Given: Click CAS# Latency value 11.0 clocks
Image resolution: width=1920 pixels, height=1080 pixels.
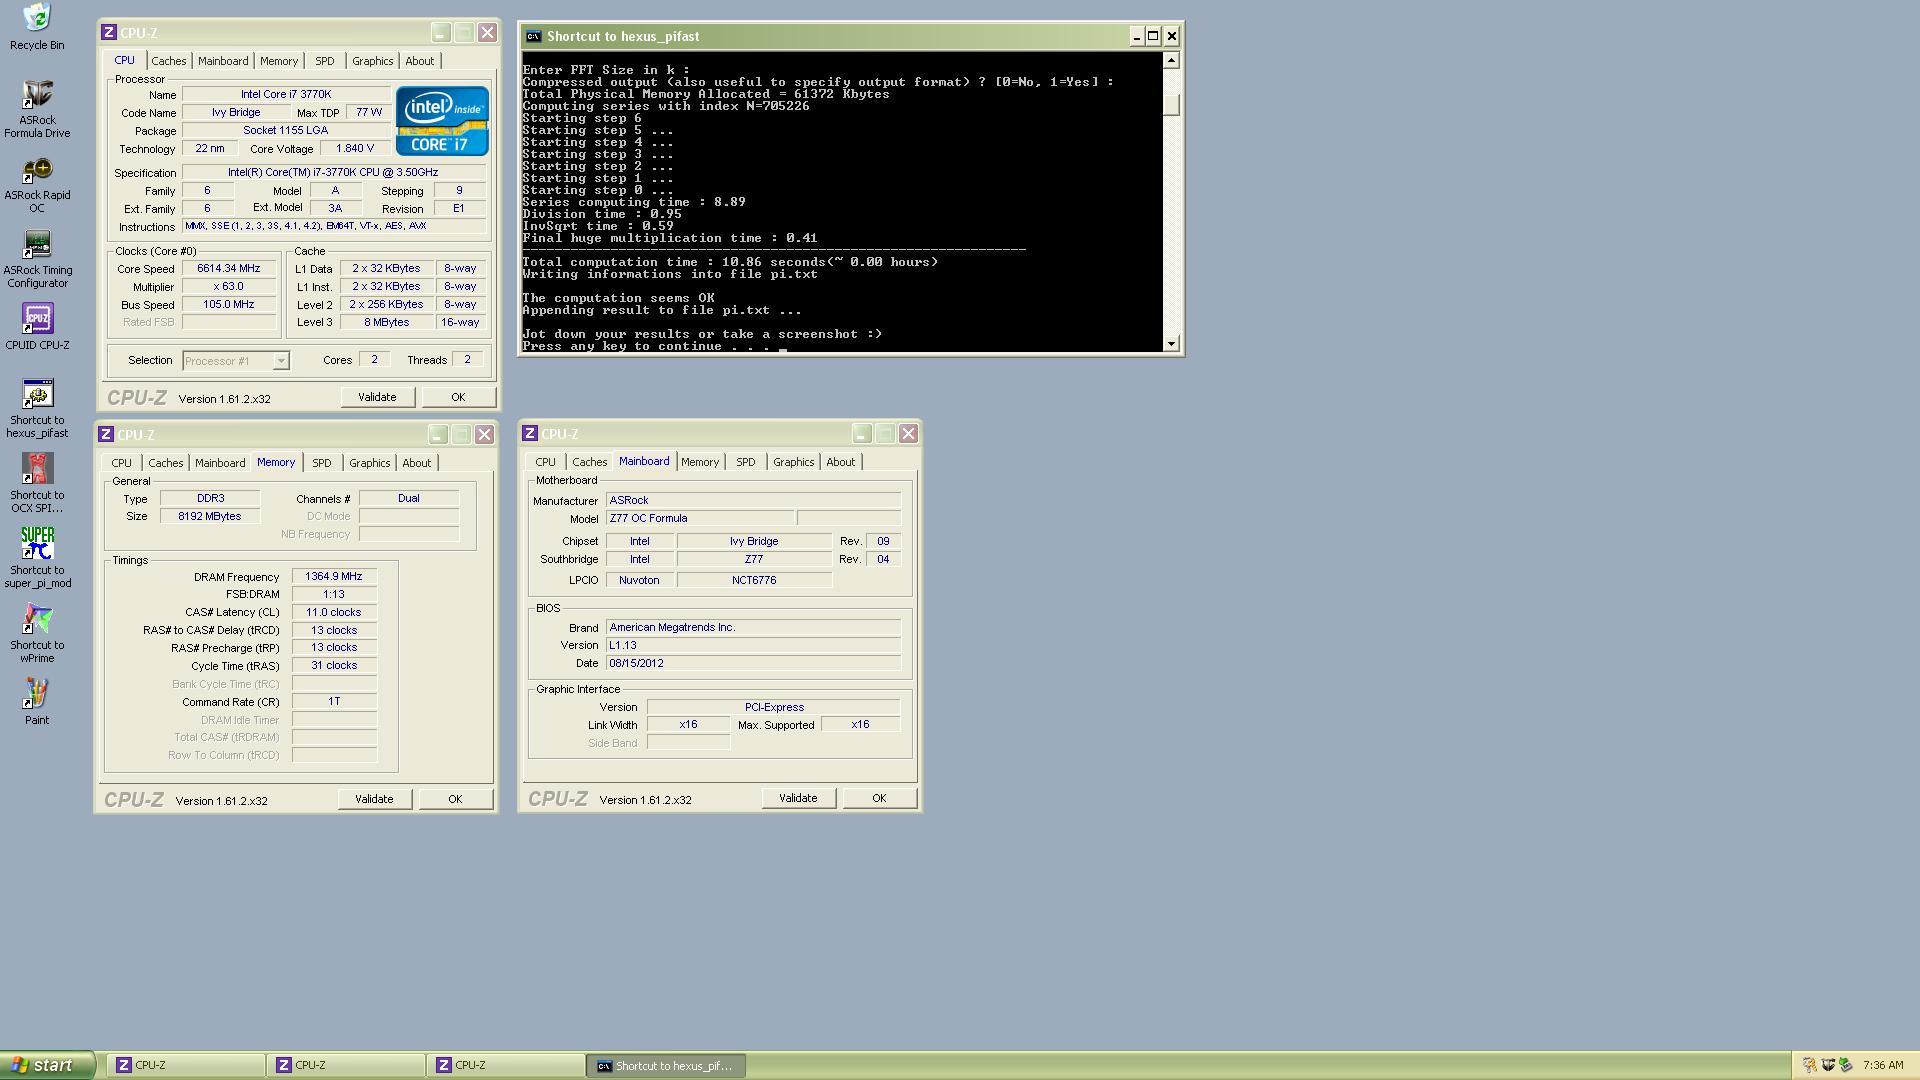Looking at the screenshot, I should [334, 612].
